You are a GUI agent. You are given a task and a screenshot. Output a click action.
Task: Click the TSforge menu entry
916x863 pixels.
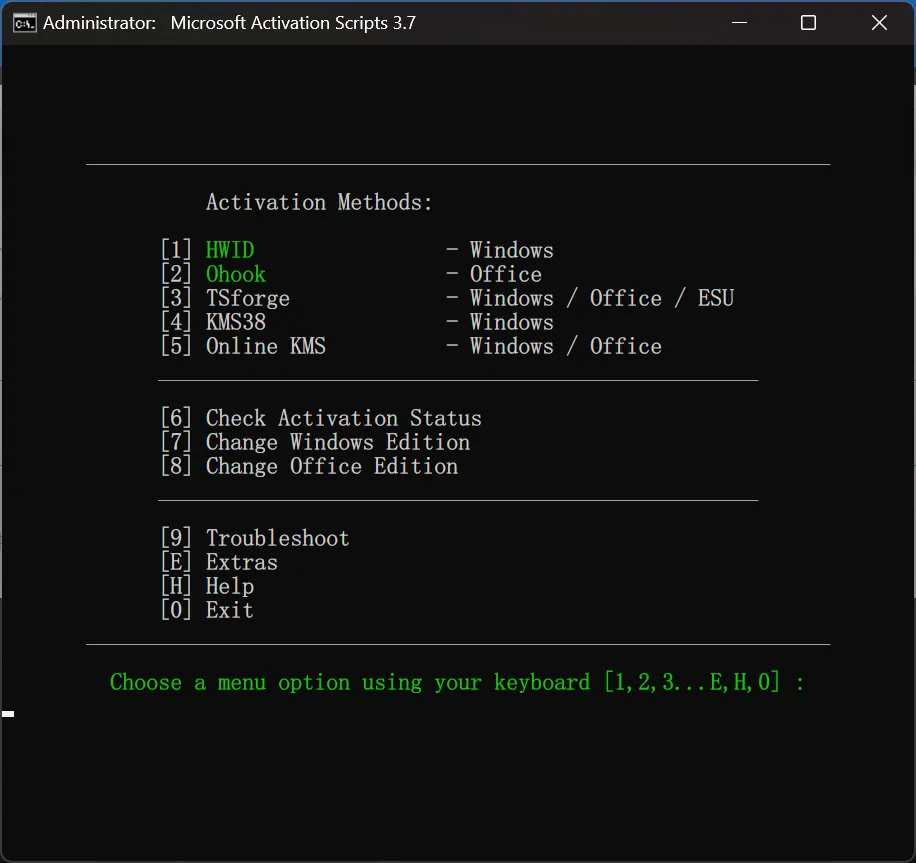(x=248, y=298)
